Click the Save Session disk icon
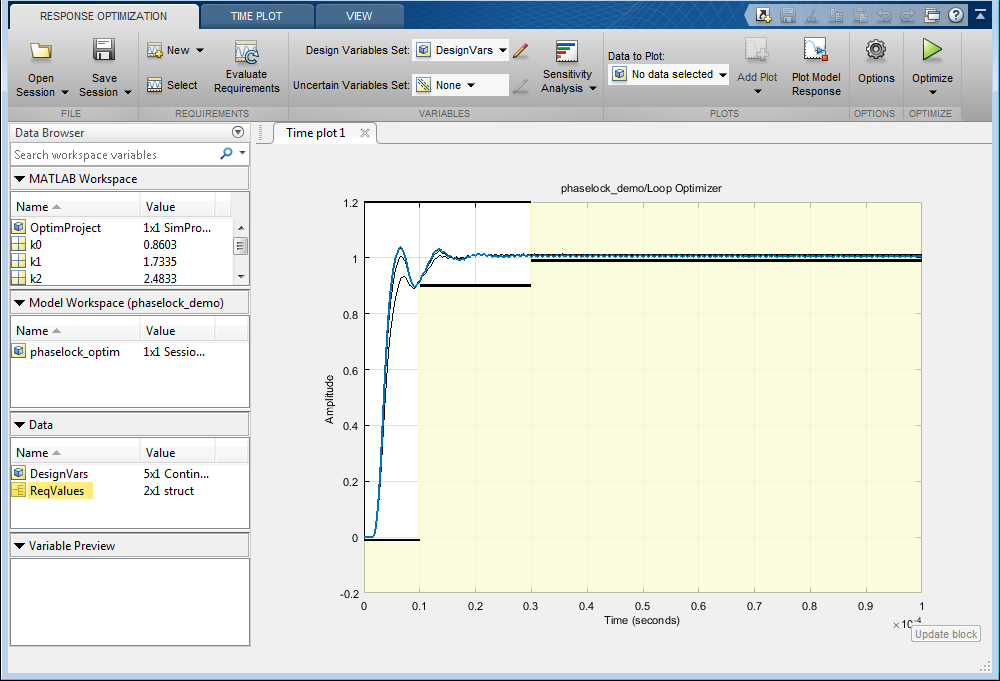Image resolution: width=1000 pixels, height=681 pixels. pos(104,51)
